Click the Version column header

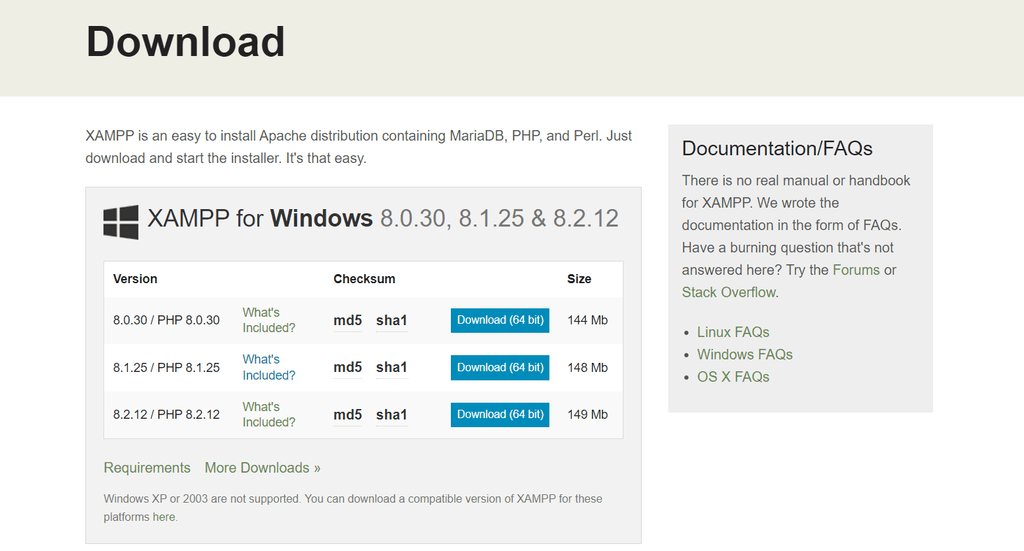[135, 279]
